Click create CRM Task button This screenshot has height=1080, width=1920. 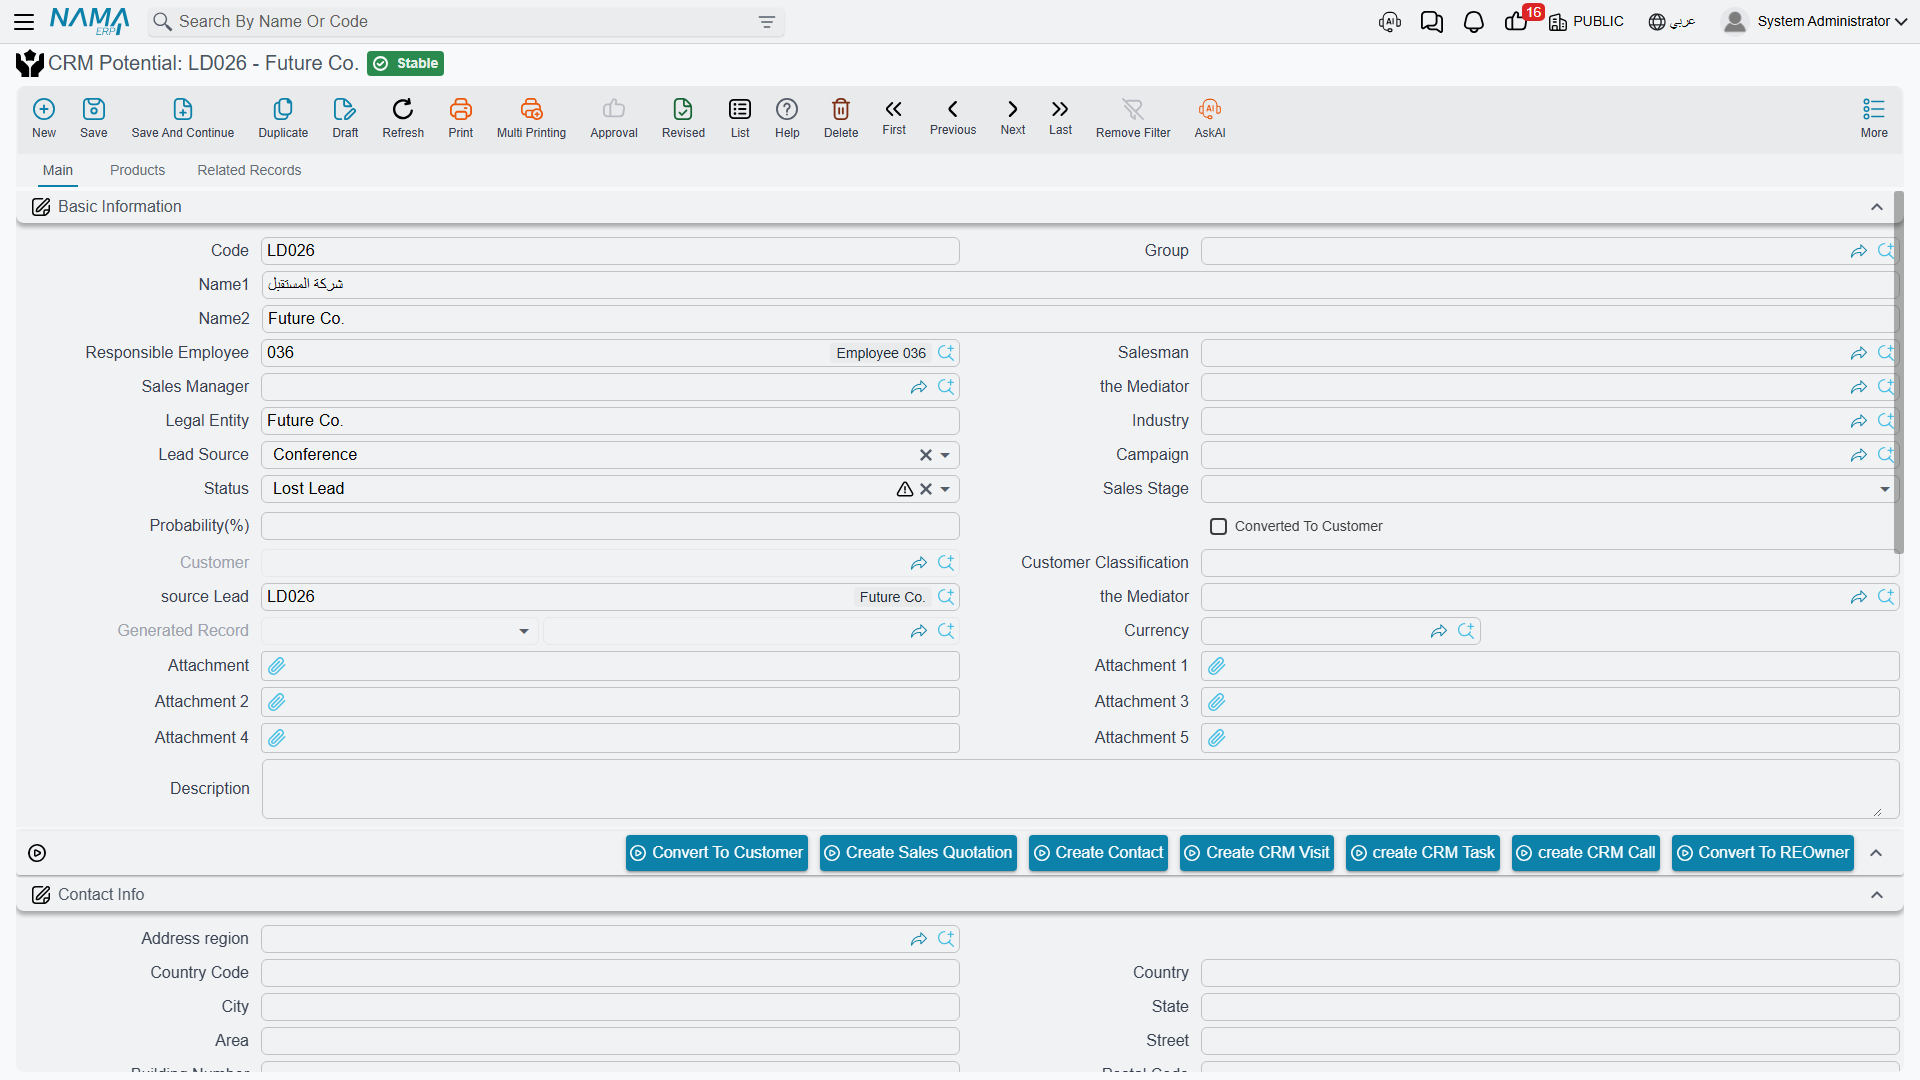(1423, 853)
